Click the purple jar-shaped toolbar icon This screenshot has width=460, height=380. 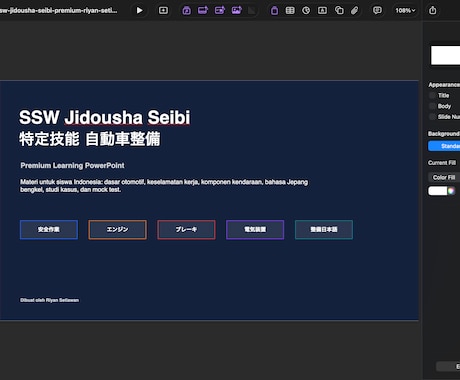(x=274, y=10)
